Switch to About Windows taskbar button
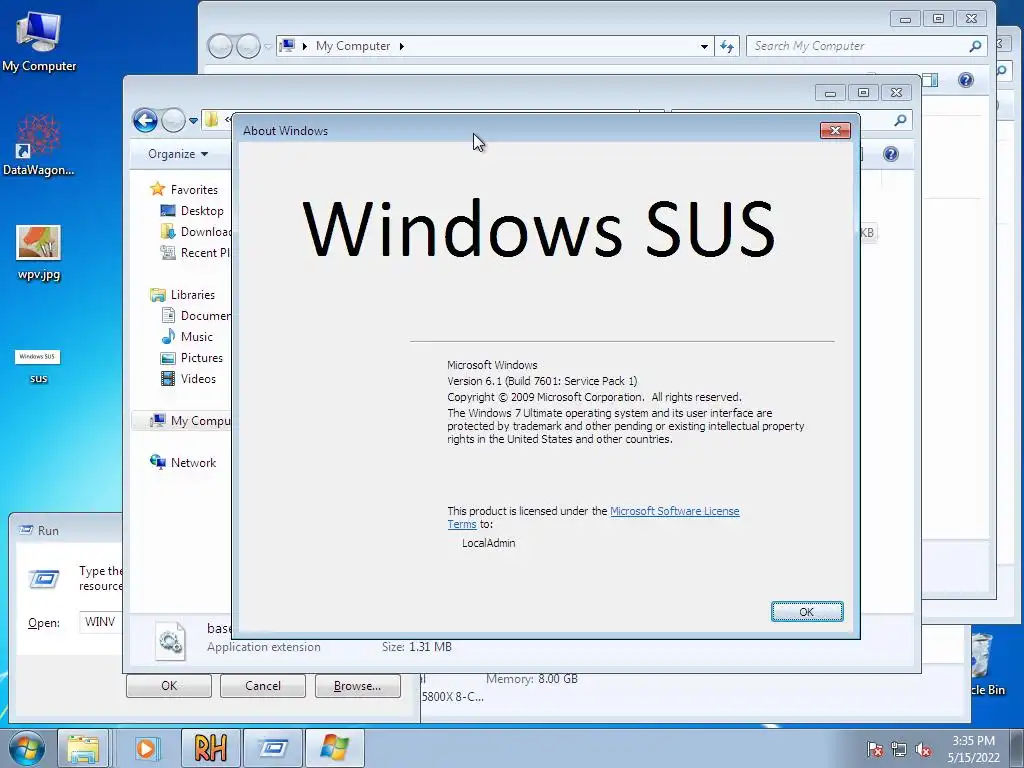Screen dimensions: 1024x768 334,748
